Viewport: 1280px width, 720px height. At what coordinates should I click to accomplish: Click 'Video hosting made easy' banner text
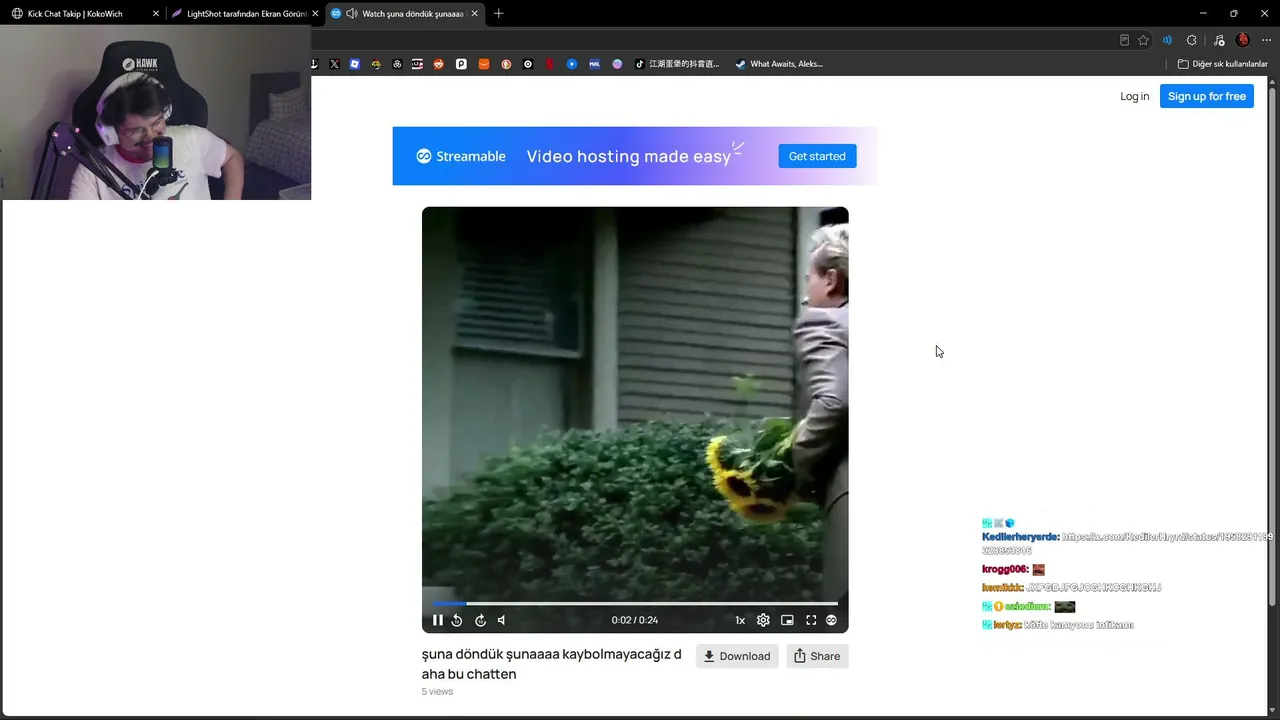(629, 156)
